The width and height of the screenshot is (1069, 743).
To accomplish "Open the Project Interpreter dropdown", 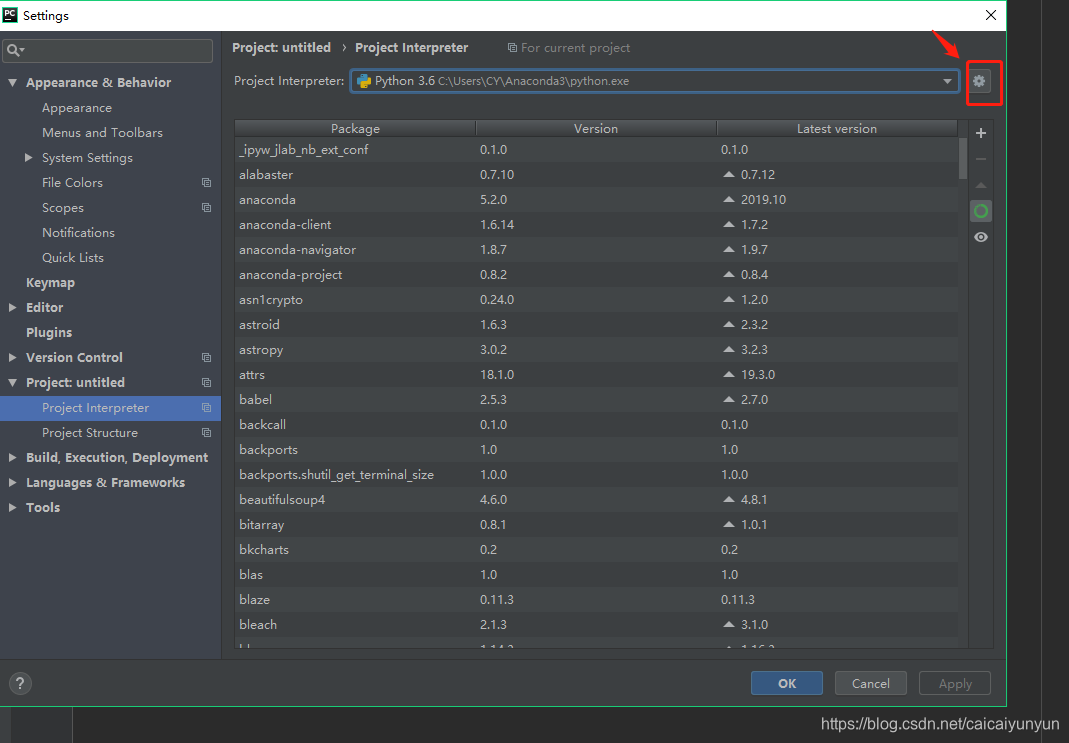I will coord(947,81).
